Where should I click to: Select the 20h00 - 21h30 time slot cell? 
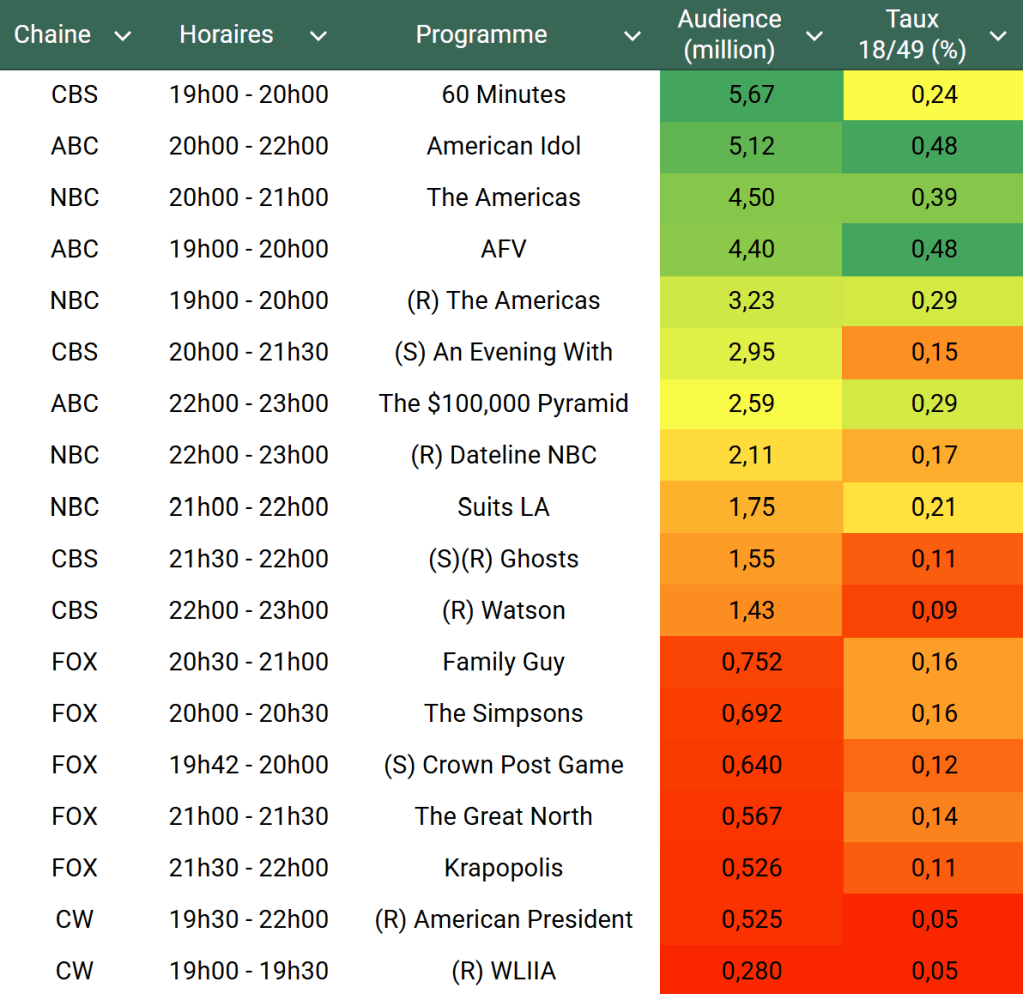click(248, 352)
